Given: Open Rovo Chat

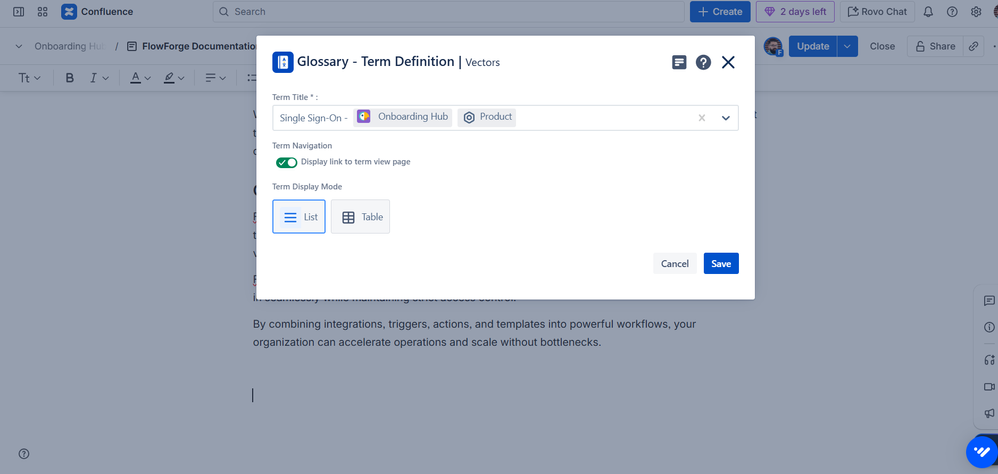Looking at the screenshot, I should 878,11.
